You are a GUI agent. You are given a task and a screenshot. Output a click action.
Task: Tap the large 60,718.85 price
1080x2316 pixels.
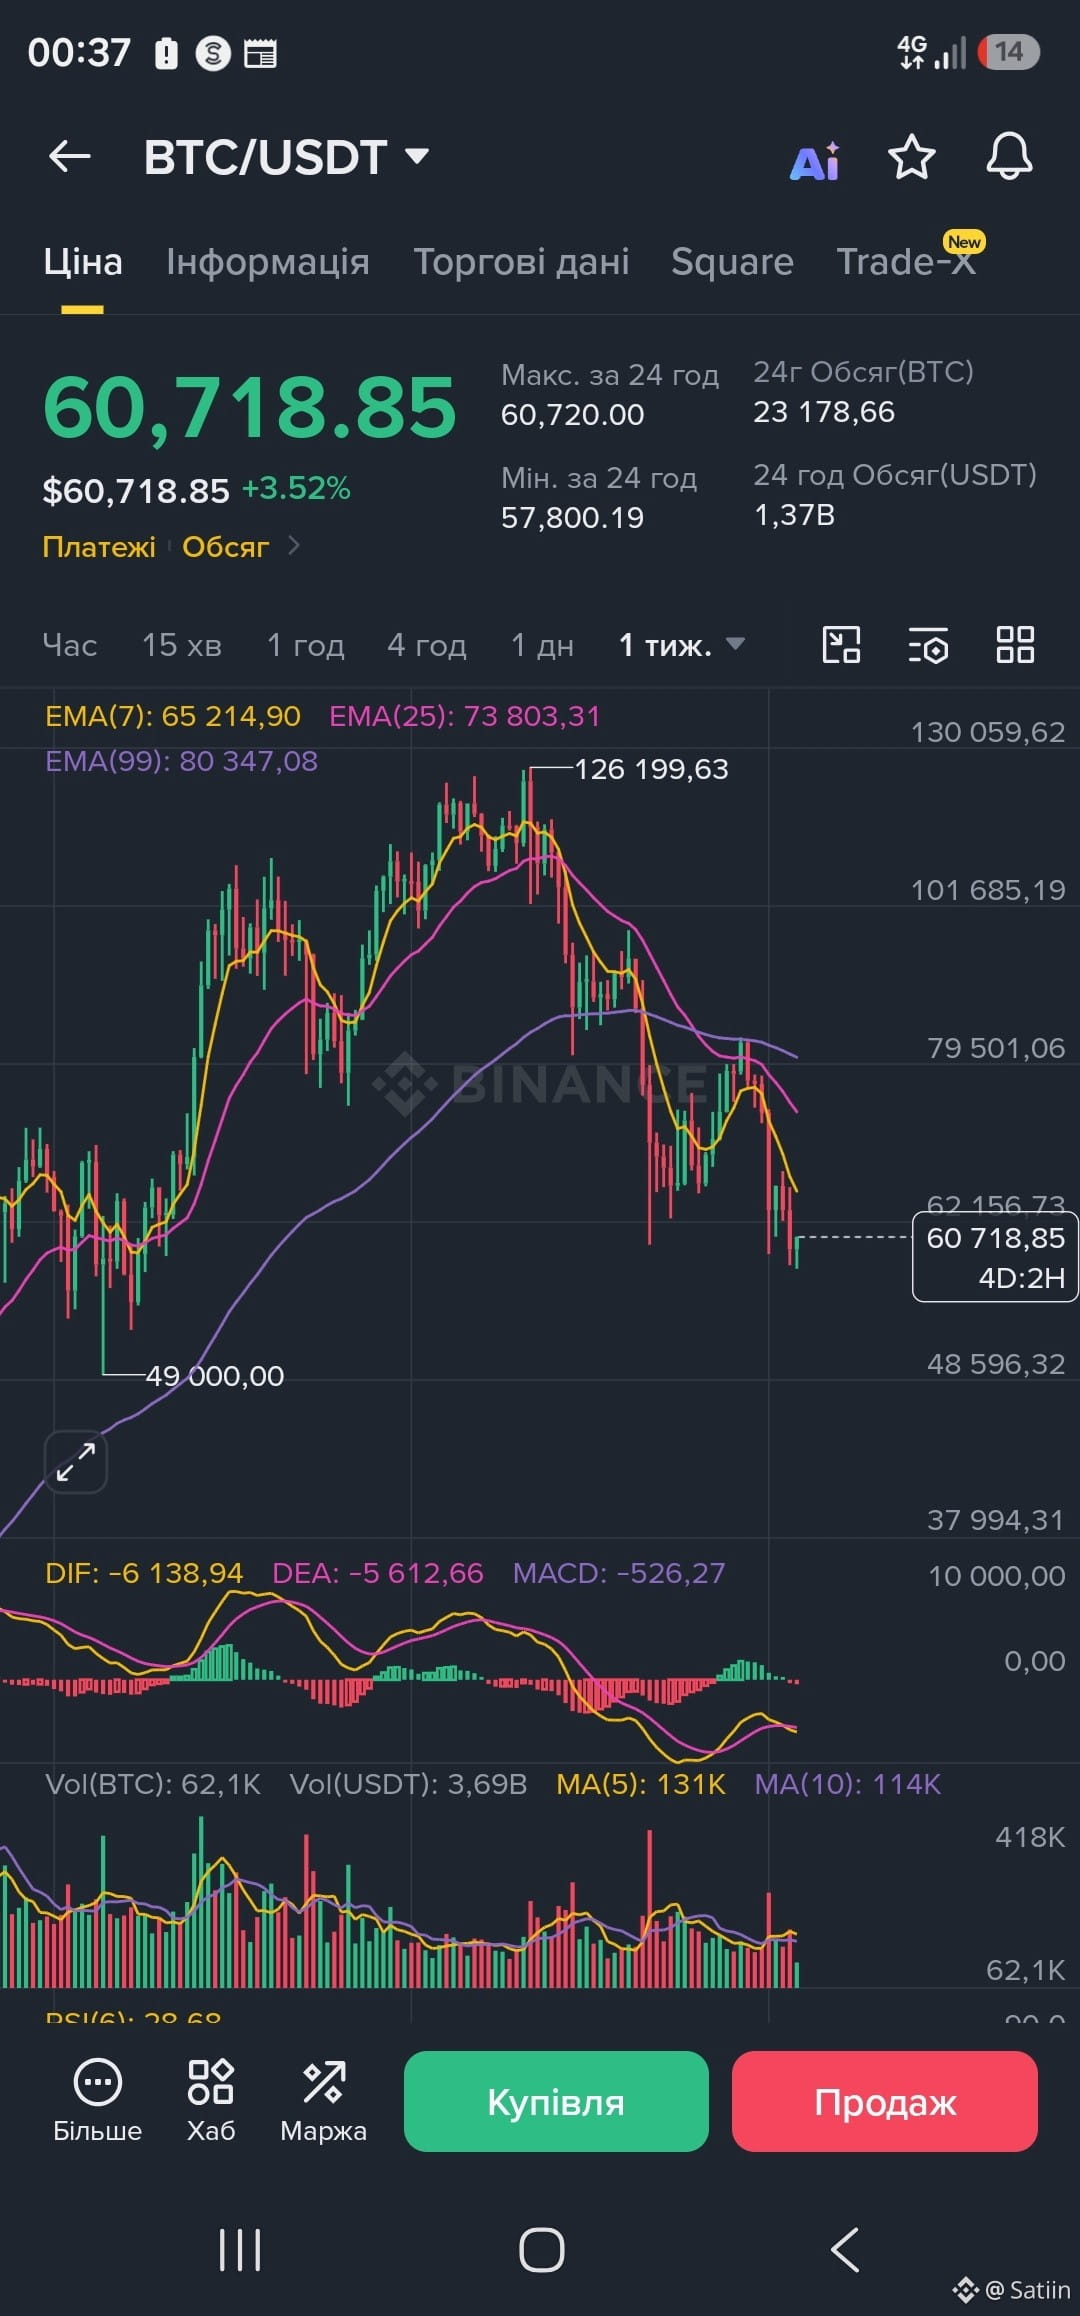coord(250,408)
